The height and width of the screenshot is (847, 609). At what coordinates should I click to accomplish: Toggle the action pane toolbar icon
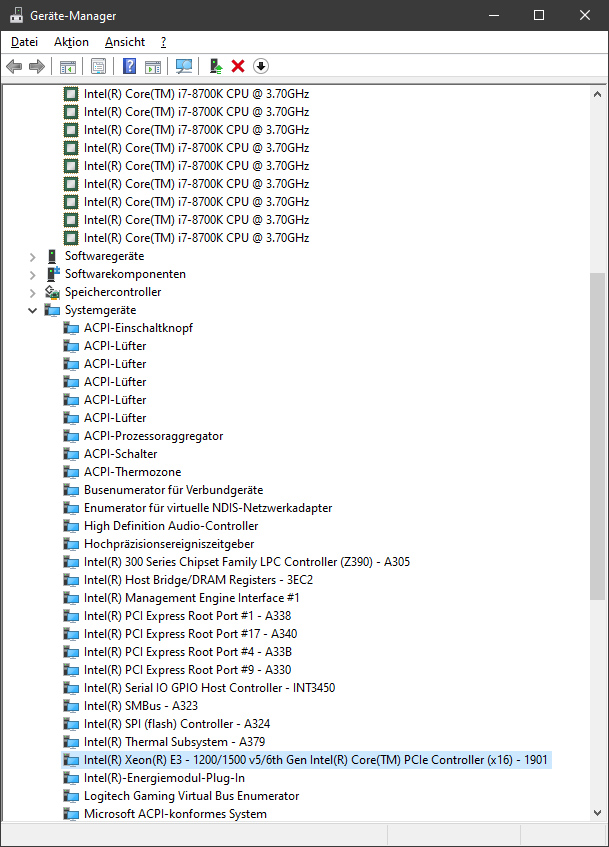[153, 66]
